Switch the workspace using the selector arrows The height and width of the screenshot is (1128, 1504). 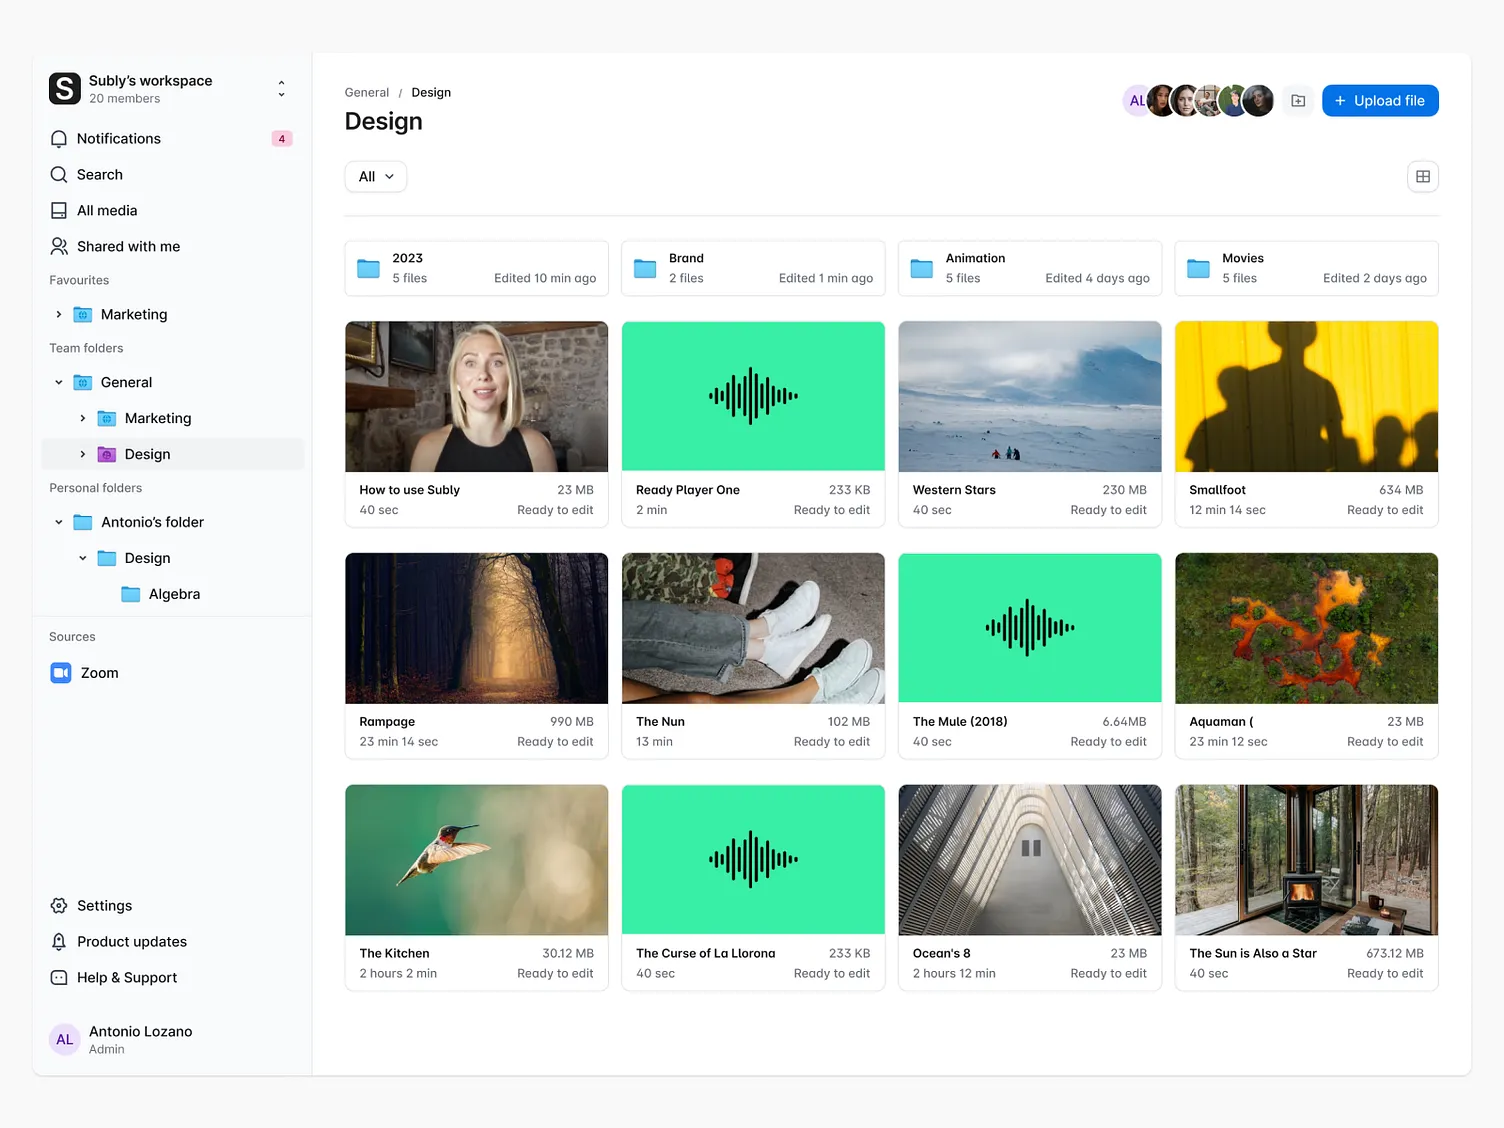281,88
